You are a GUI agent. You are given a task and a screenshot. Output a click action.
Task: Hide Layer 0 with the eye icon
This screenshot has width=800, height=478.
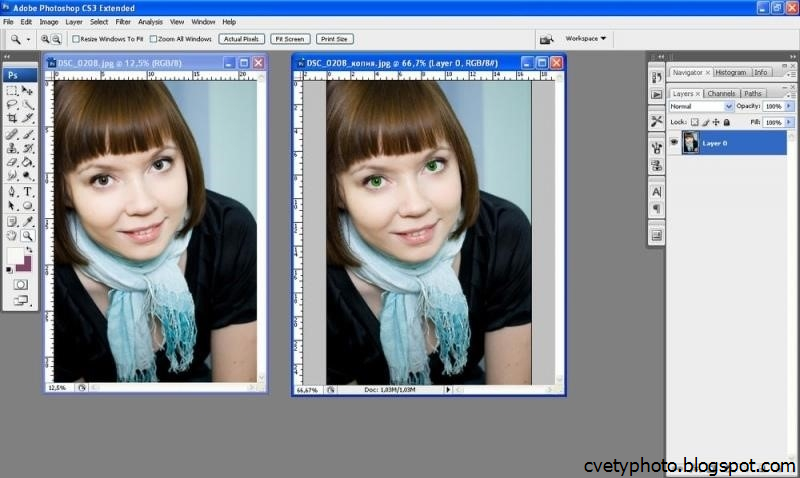tap(674, 142)
